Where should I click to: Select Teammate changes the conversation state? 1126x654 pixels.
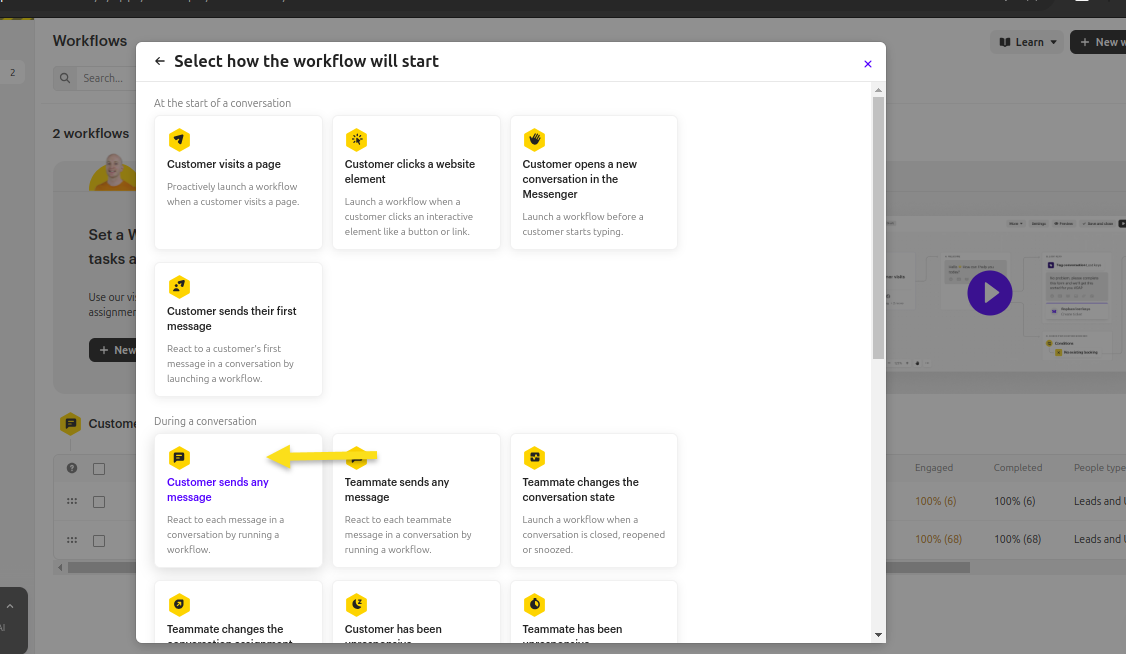(x=594, y=500)
